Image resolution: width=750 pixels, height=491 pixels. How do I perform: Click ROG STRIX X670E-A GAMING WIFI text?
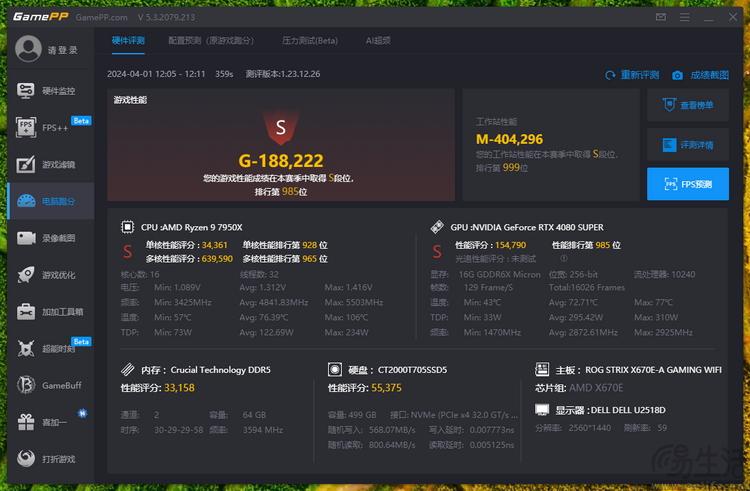(653, 370)
